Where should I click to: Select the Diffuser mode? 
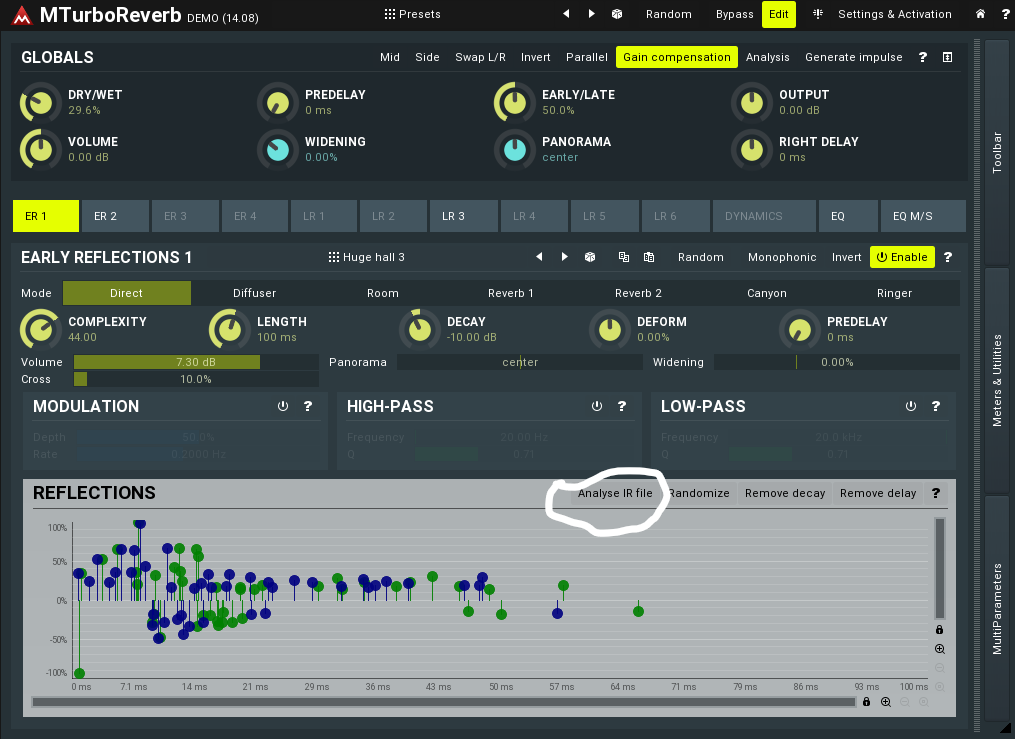254,293
